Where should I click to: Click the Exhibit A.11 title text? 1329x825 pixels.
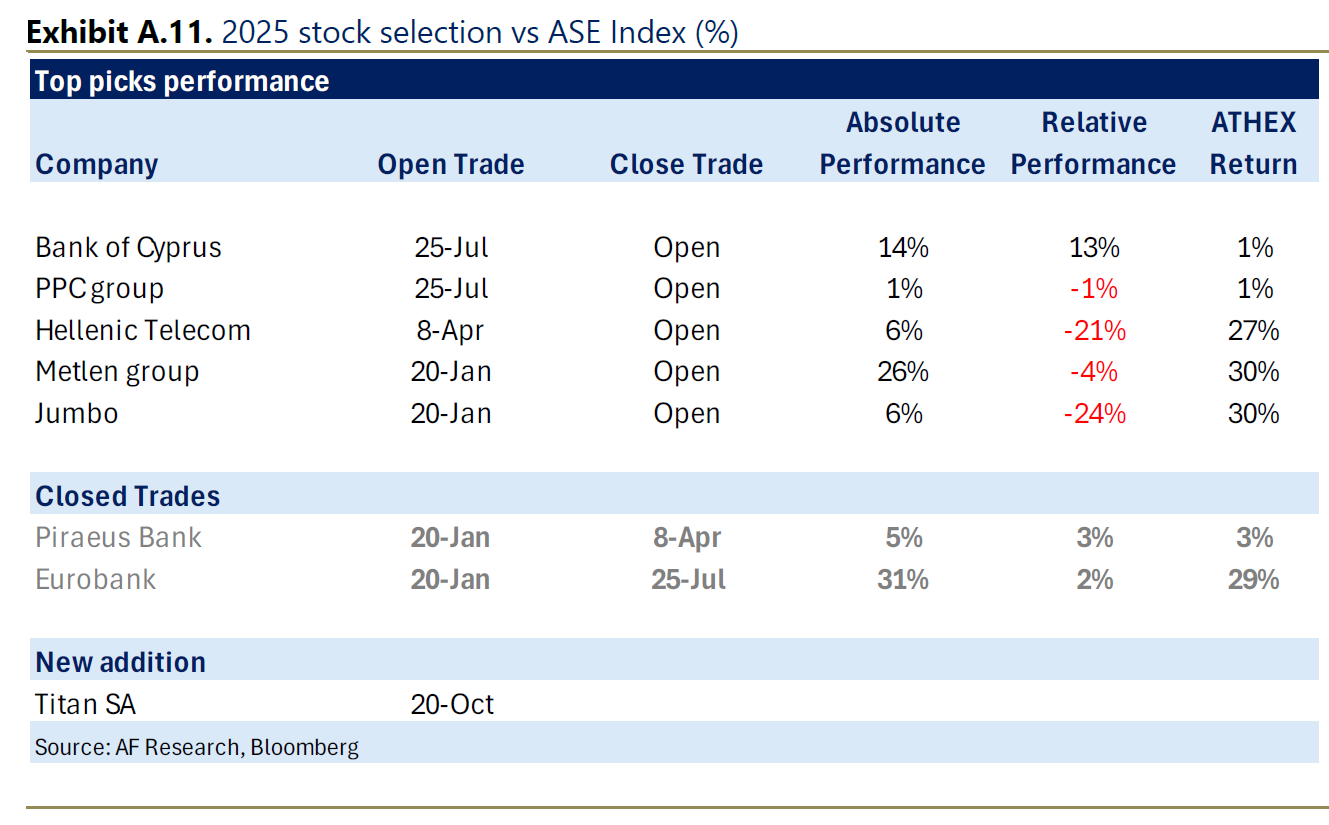[381, 32]
